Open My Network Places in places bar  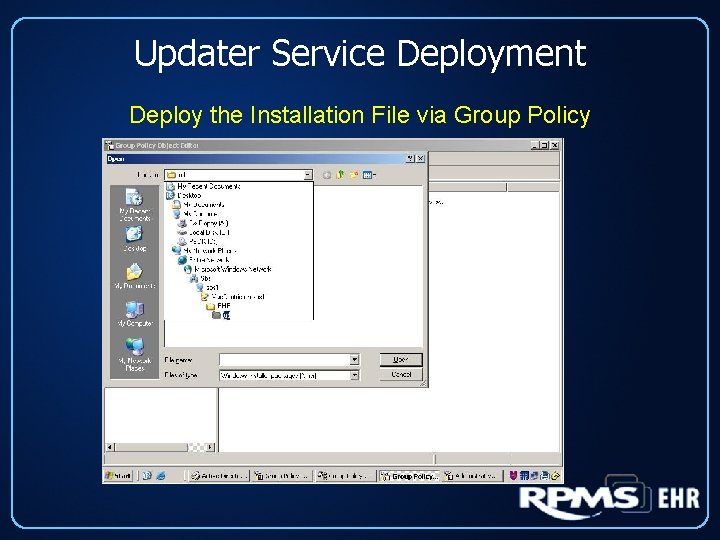[x=135, y=354]
